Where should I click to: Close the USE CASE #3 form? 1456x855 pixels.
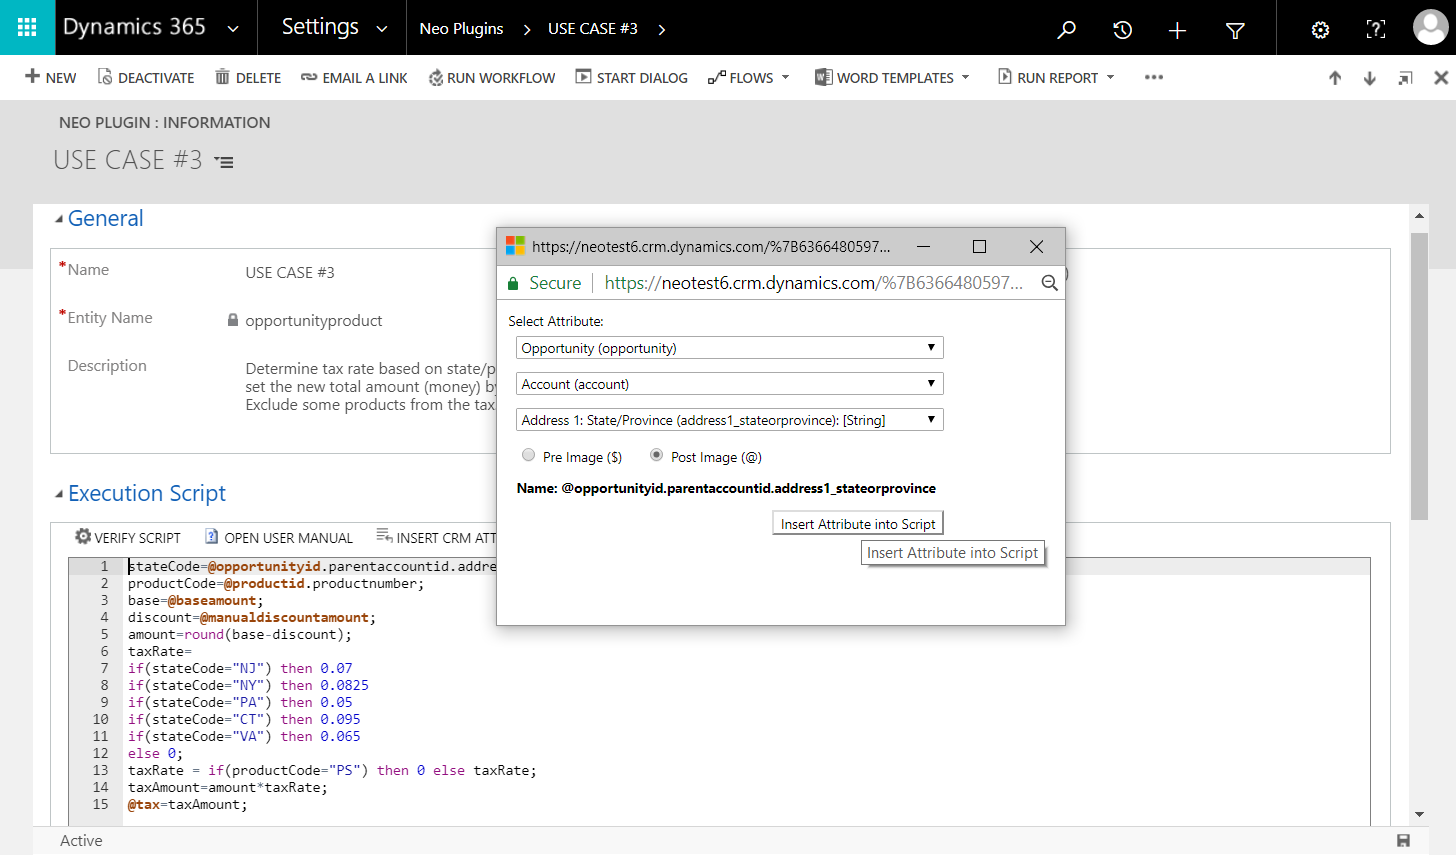coord(1441,78)
